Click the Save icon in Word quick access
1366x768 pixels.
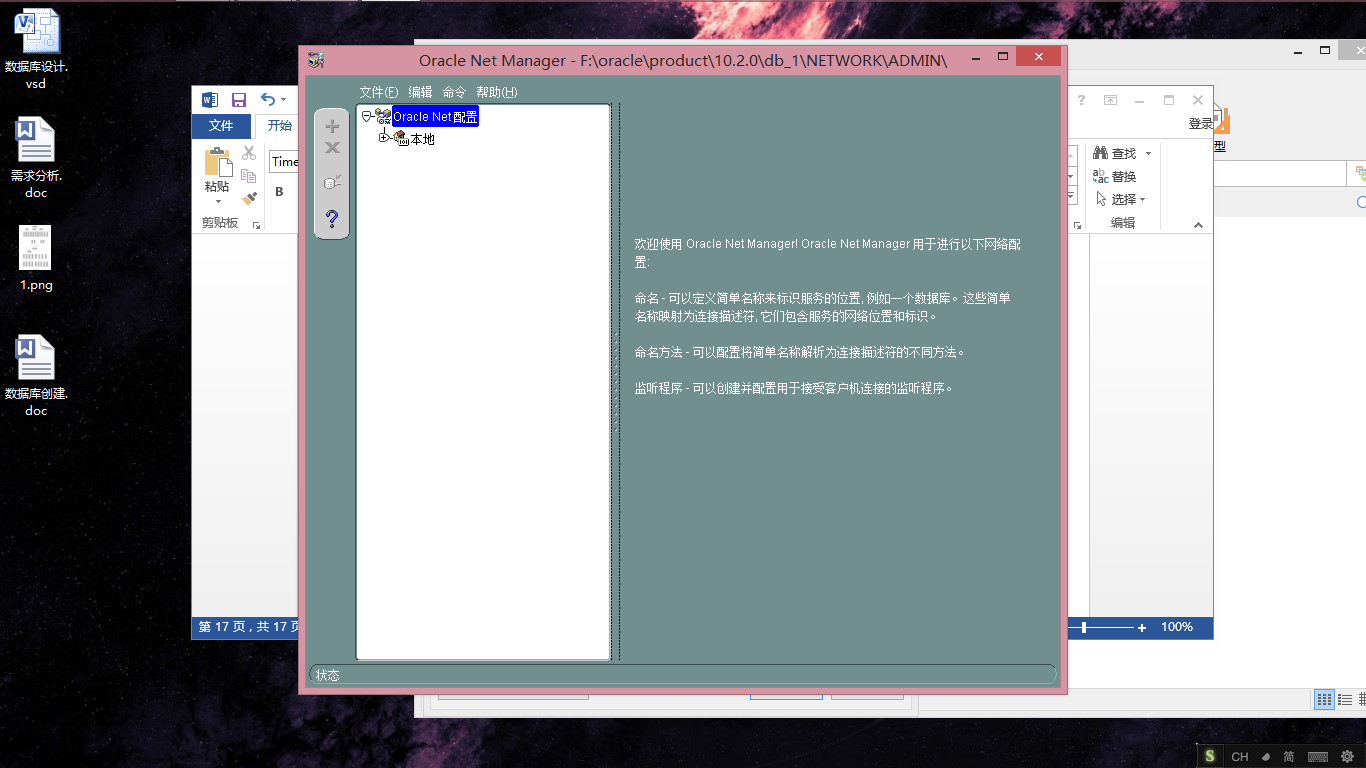239,100
